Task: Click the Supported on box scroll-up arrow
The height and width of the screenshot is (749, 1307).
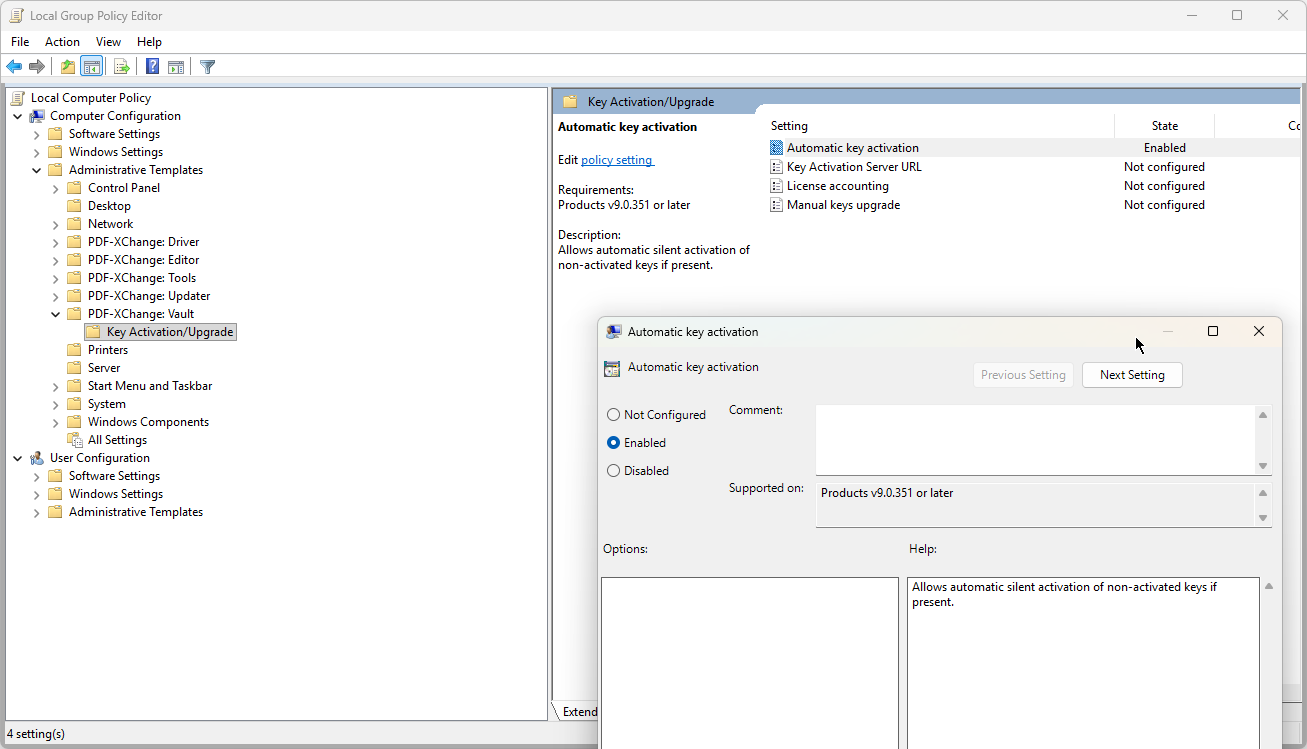Action: pyautogui.click(x=1263, y=493)
